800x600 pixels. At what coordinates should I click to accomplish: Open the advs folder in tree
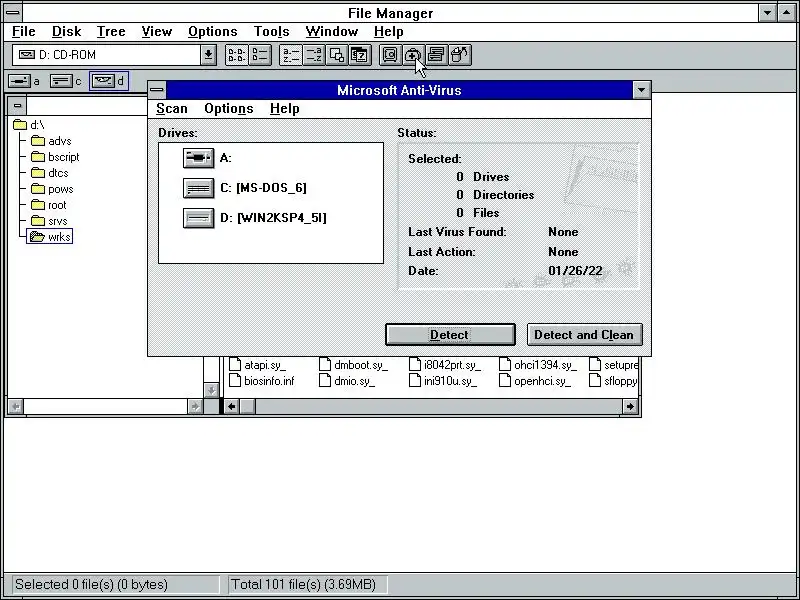point(51,141)
